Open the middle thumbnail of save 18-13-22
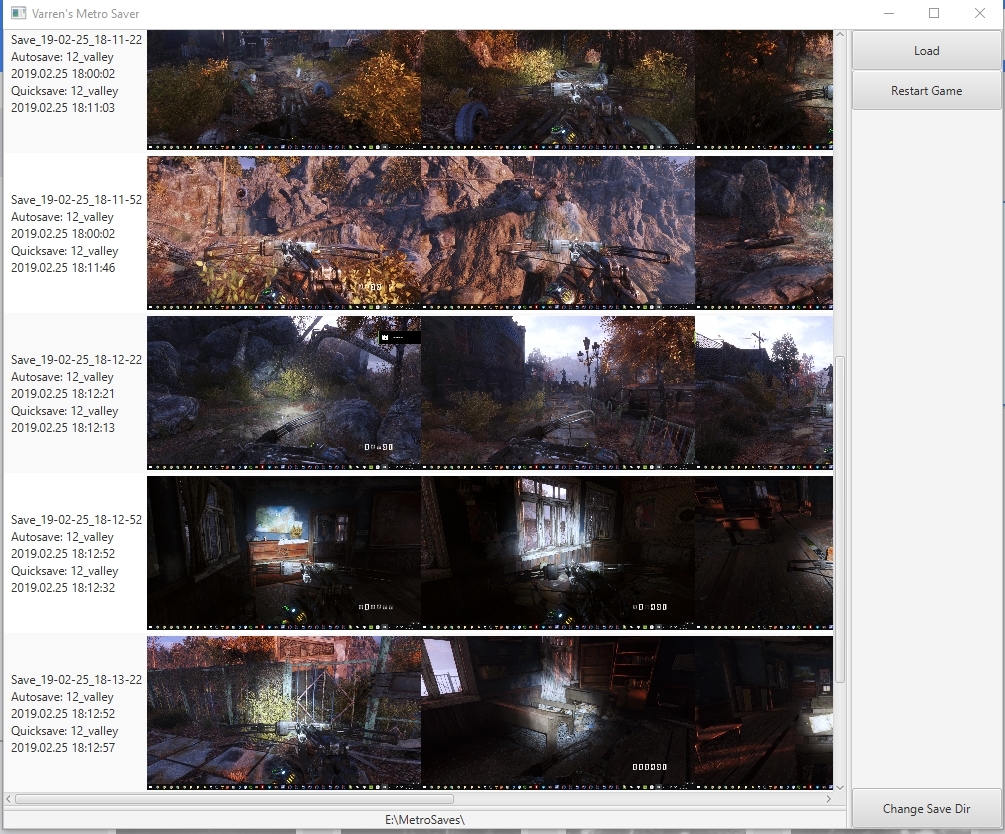 point(558,713)
